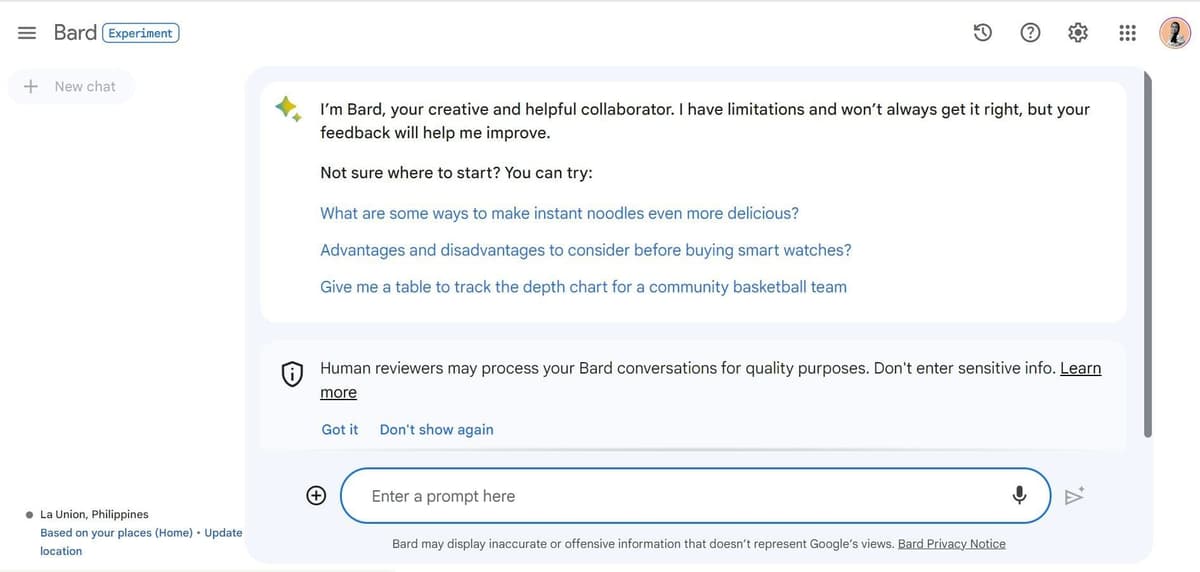This screenshot has height=572, width=1200.
Task: Activate the microphone voice input
Action: (1019, 495)
